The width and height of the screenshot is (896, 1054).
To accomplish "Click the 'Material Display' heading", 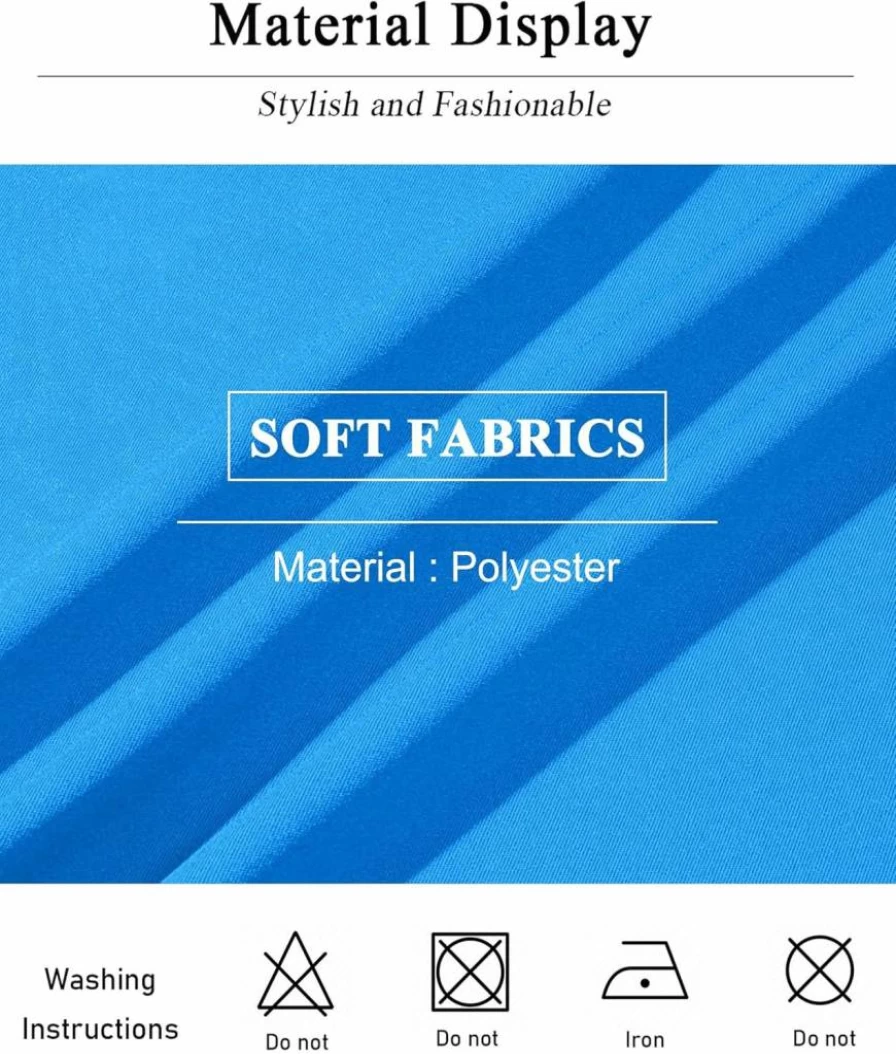I will click(x=430, y=27).
